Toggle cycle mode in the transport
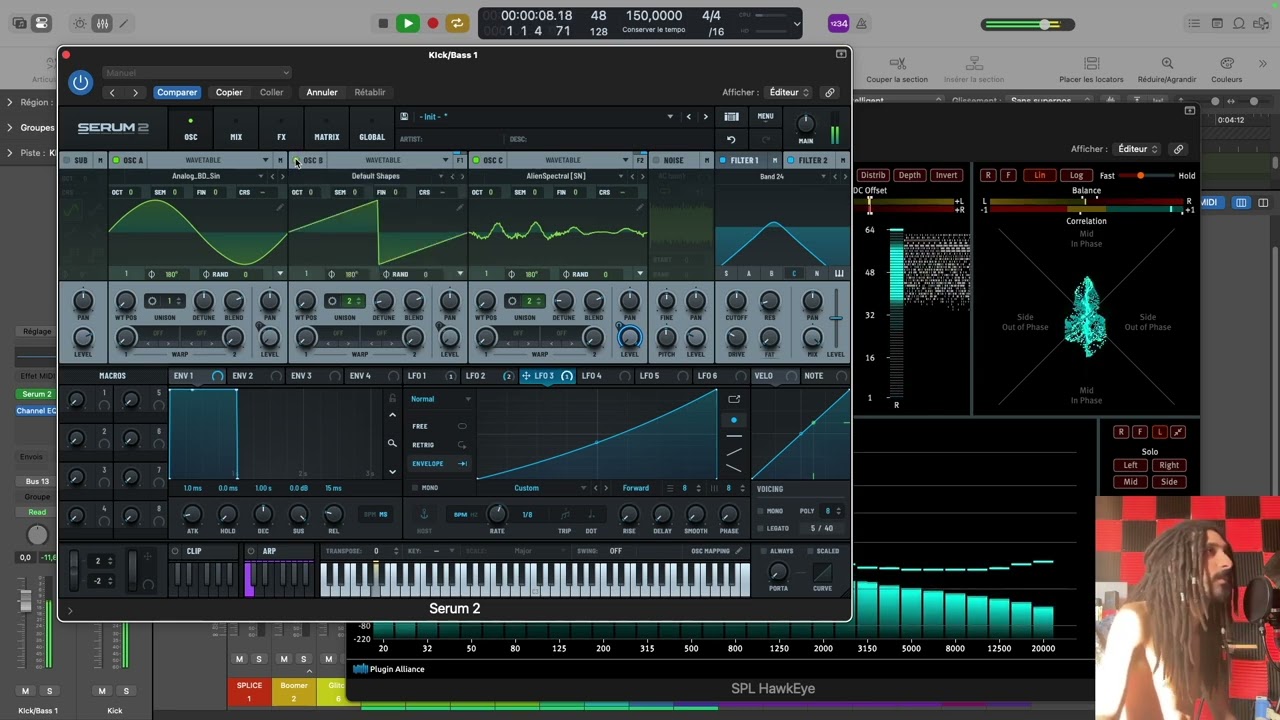 tap(457, 23)
